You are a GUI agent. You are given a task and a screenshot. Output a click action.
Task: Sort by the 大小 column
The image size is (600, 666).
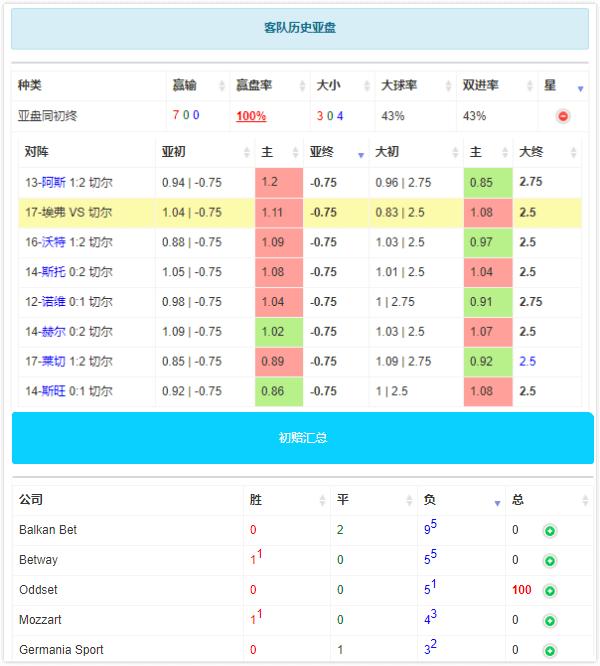(x=343, y=85)
